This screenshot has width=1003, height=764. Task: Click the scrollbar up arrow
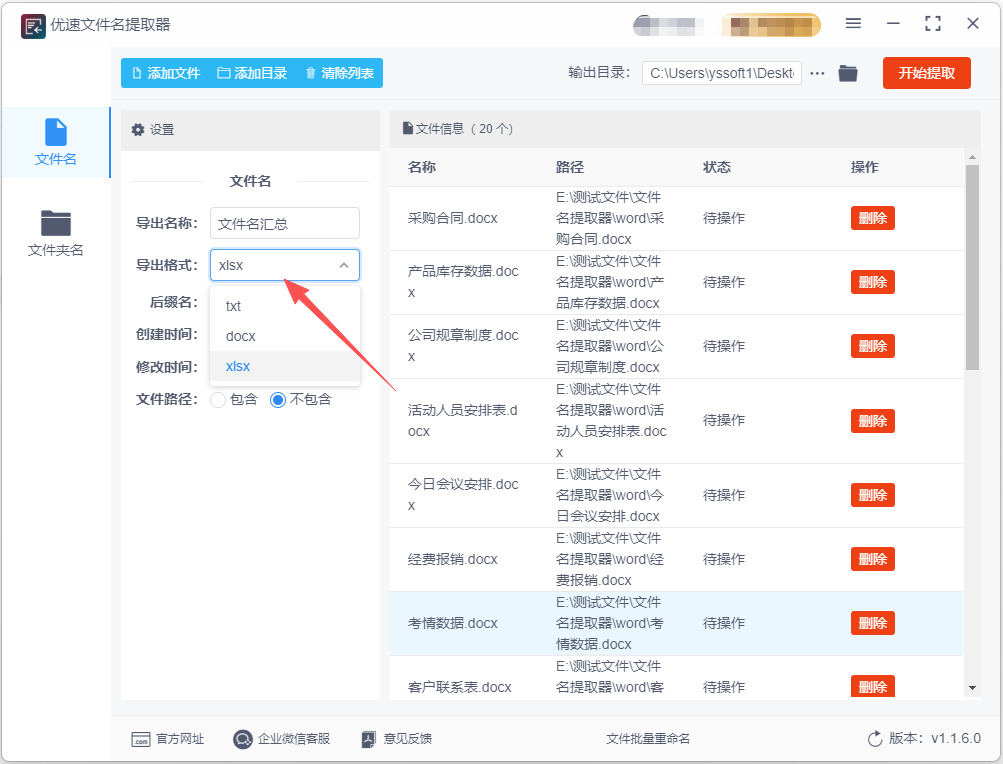[x=972, y=157]
